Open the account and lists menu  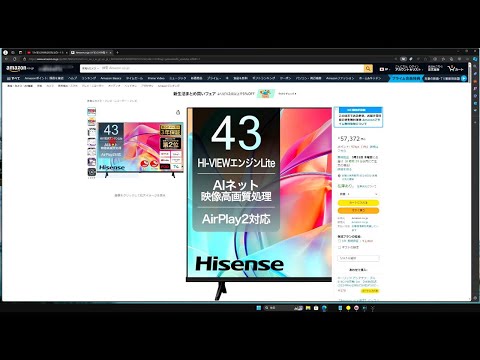[x=409, y=68]
